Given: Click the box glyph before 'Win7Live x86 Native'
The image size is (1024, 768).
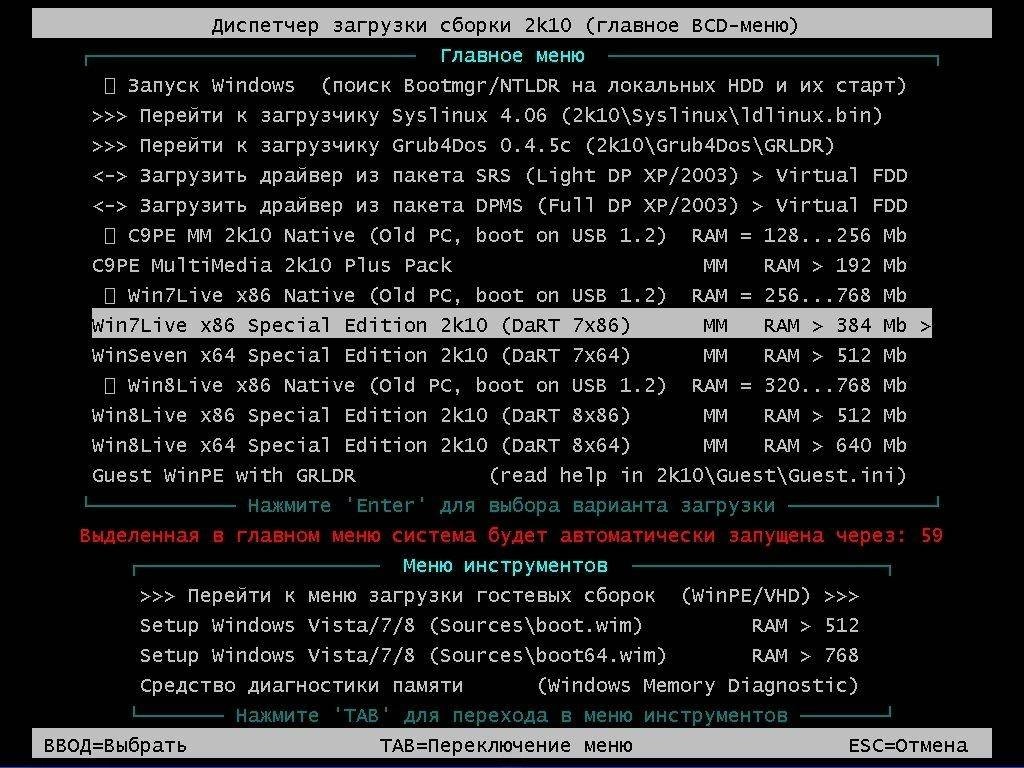Looking at the screenshot, I should 110,296.
